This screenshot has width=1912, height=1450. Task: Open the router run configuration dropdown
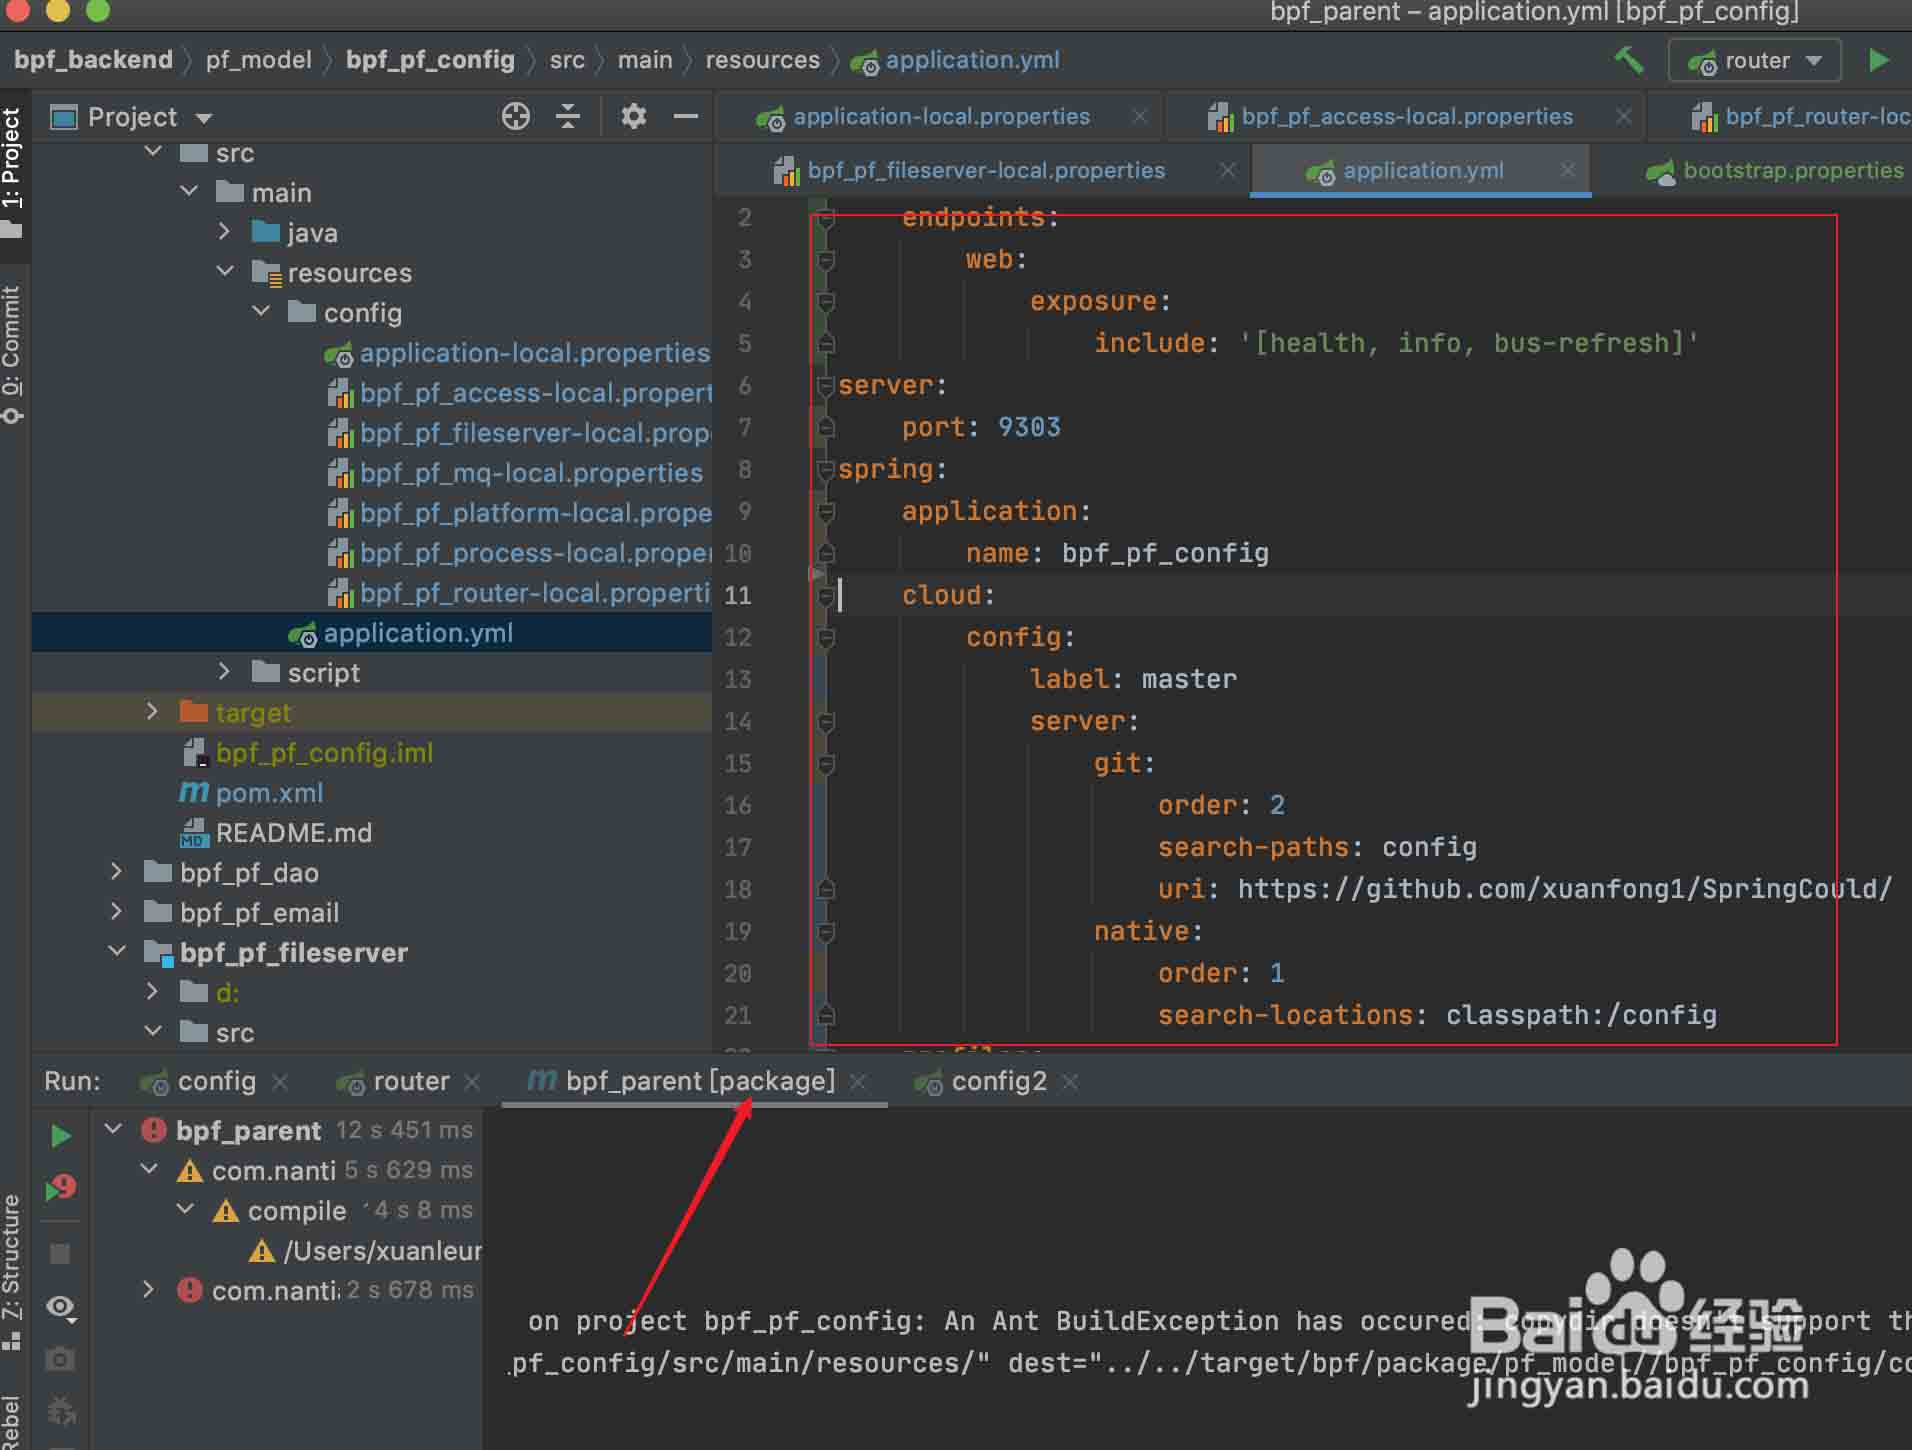click(x=1756, y=61)
